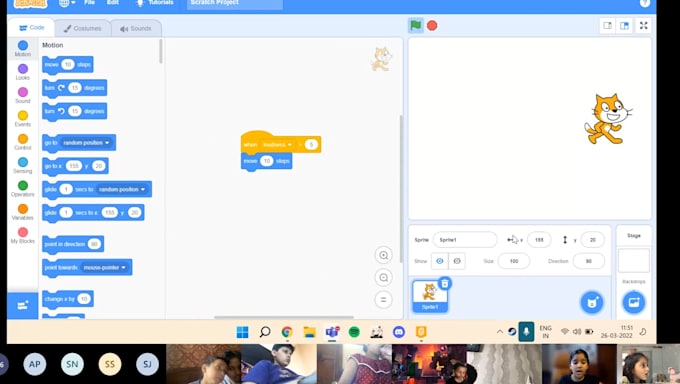680x384 pixels.
Task: Delete Sprite1 with trash icon
Action: pos(445,283)
